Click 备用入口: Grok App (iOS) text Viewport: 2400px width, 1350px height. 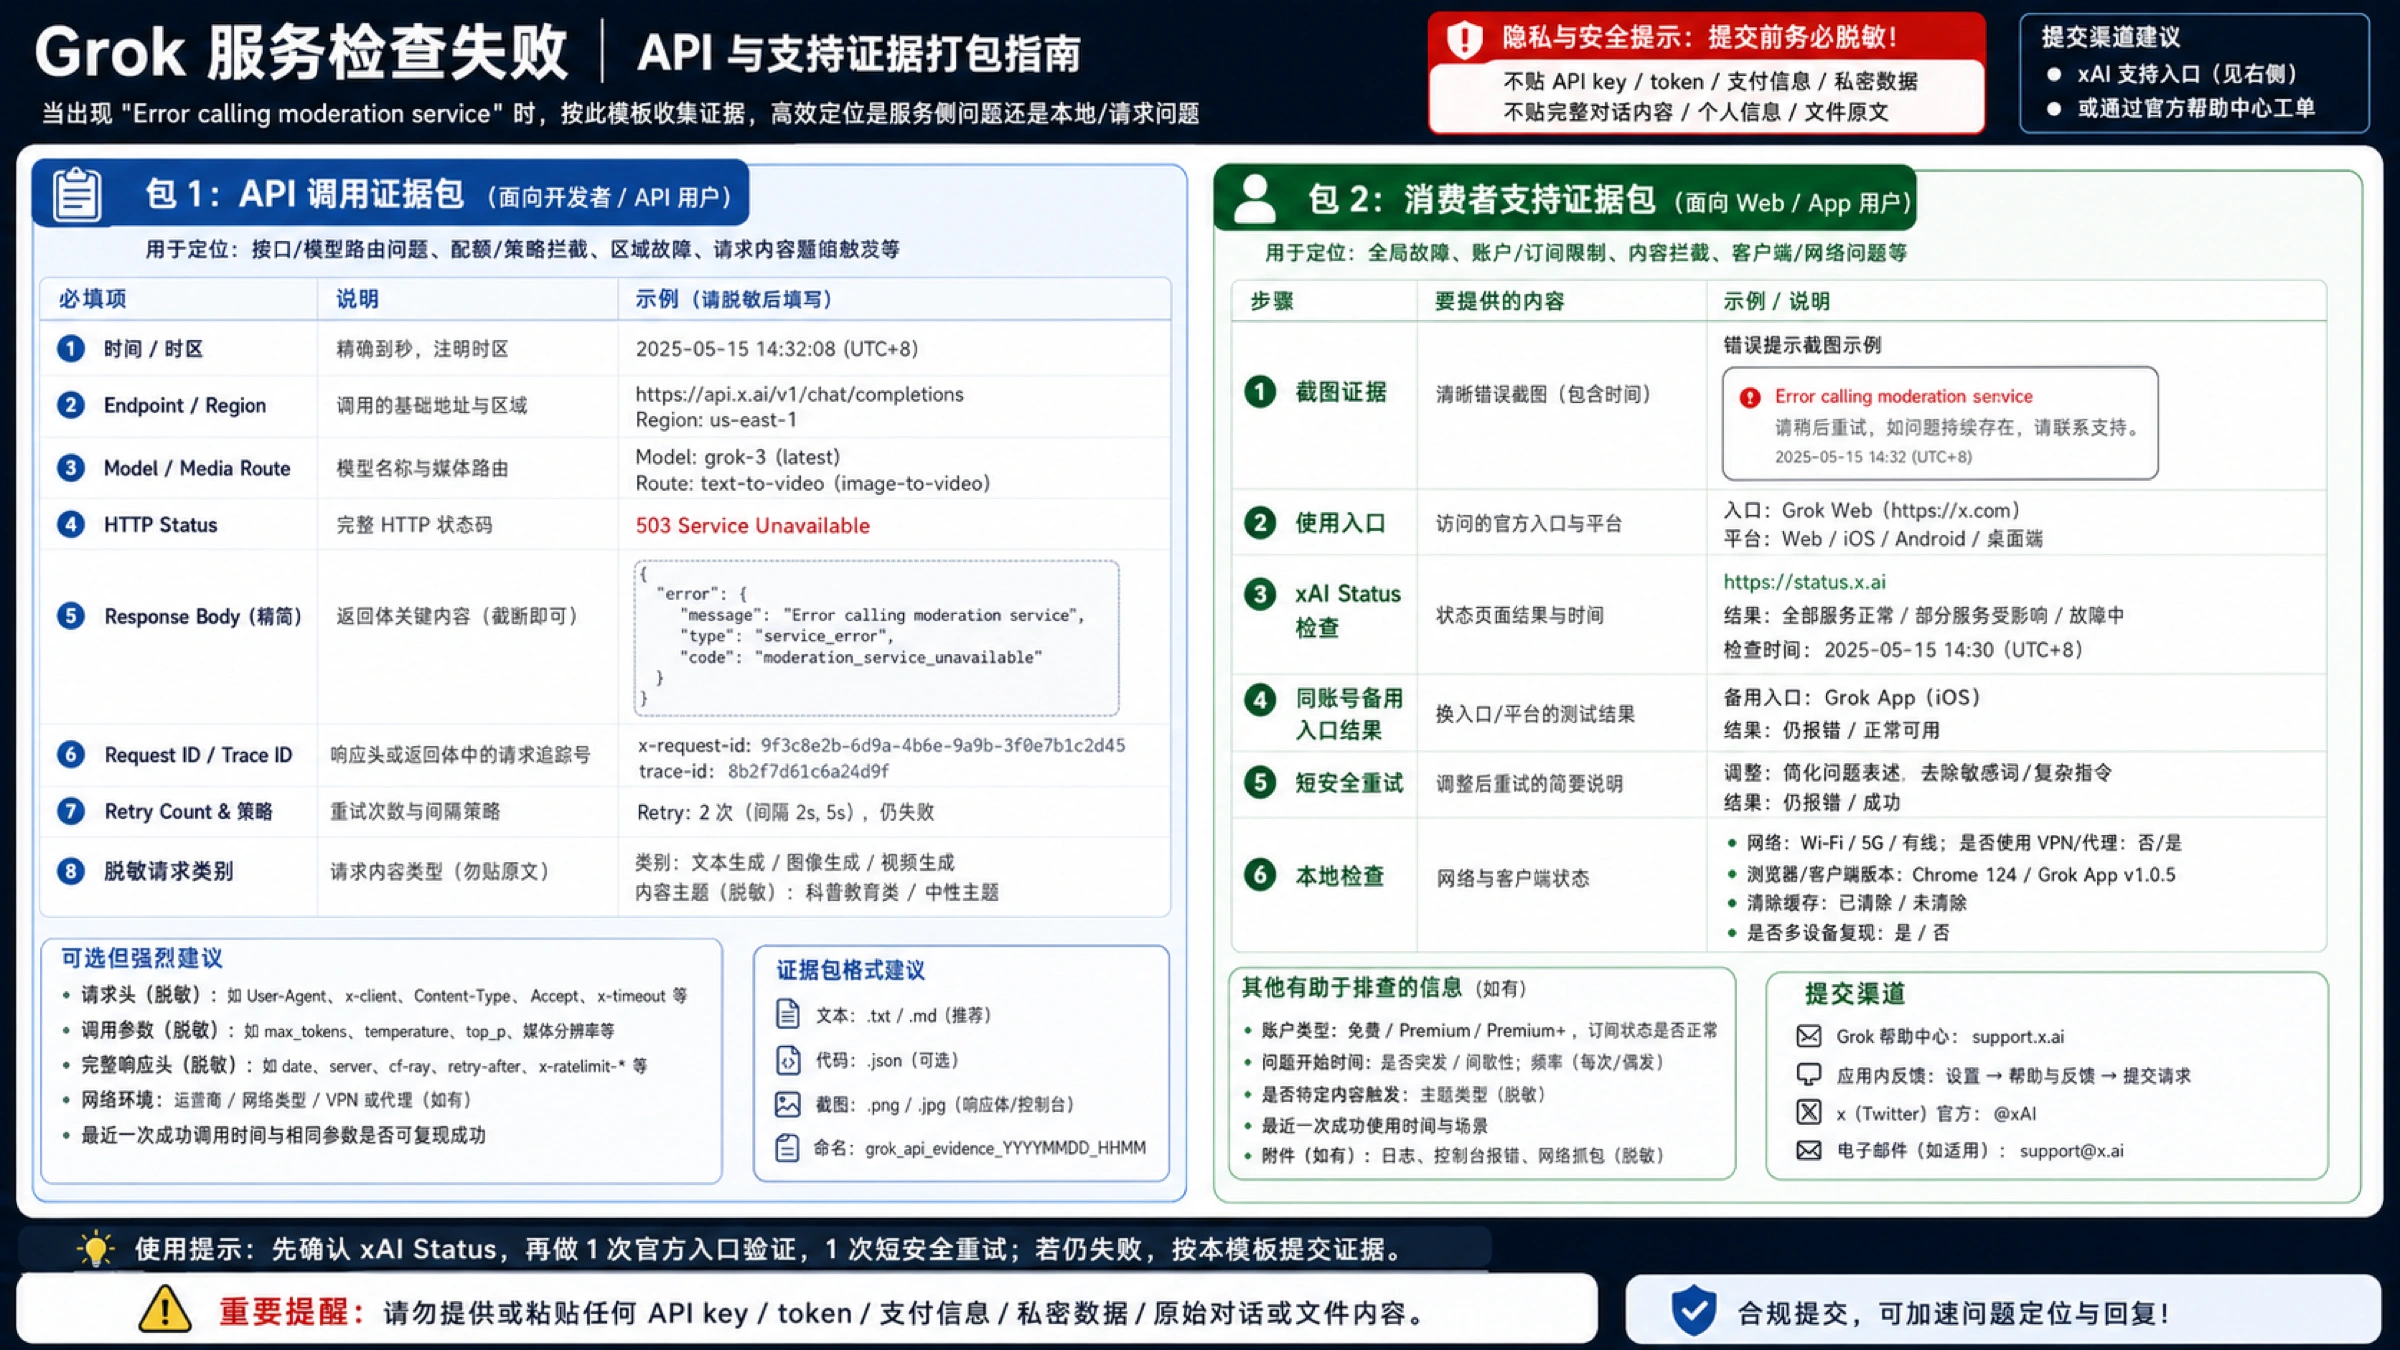pyautogui.click(x=1851, y=698)
